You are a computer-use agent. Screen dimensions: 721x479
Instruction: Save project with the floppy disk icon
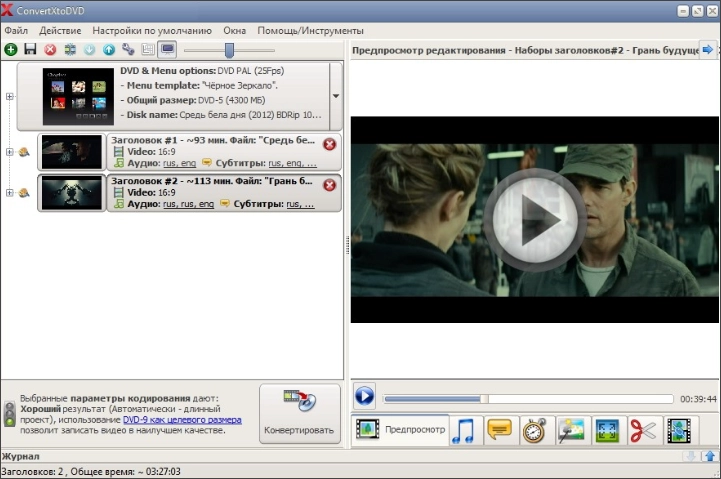[30, 49]
